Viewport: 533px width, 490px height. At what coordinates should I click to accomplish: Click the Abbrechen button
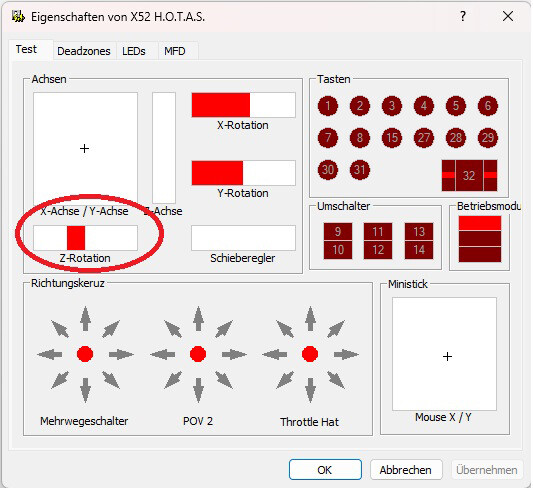pyautogui.click(x=406, y=470)
